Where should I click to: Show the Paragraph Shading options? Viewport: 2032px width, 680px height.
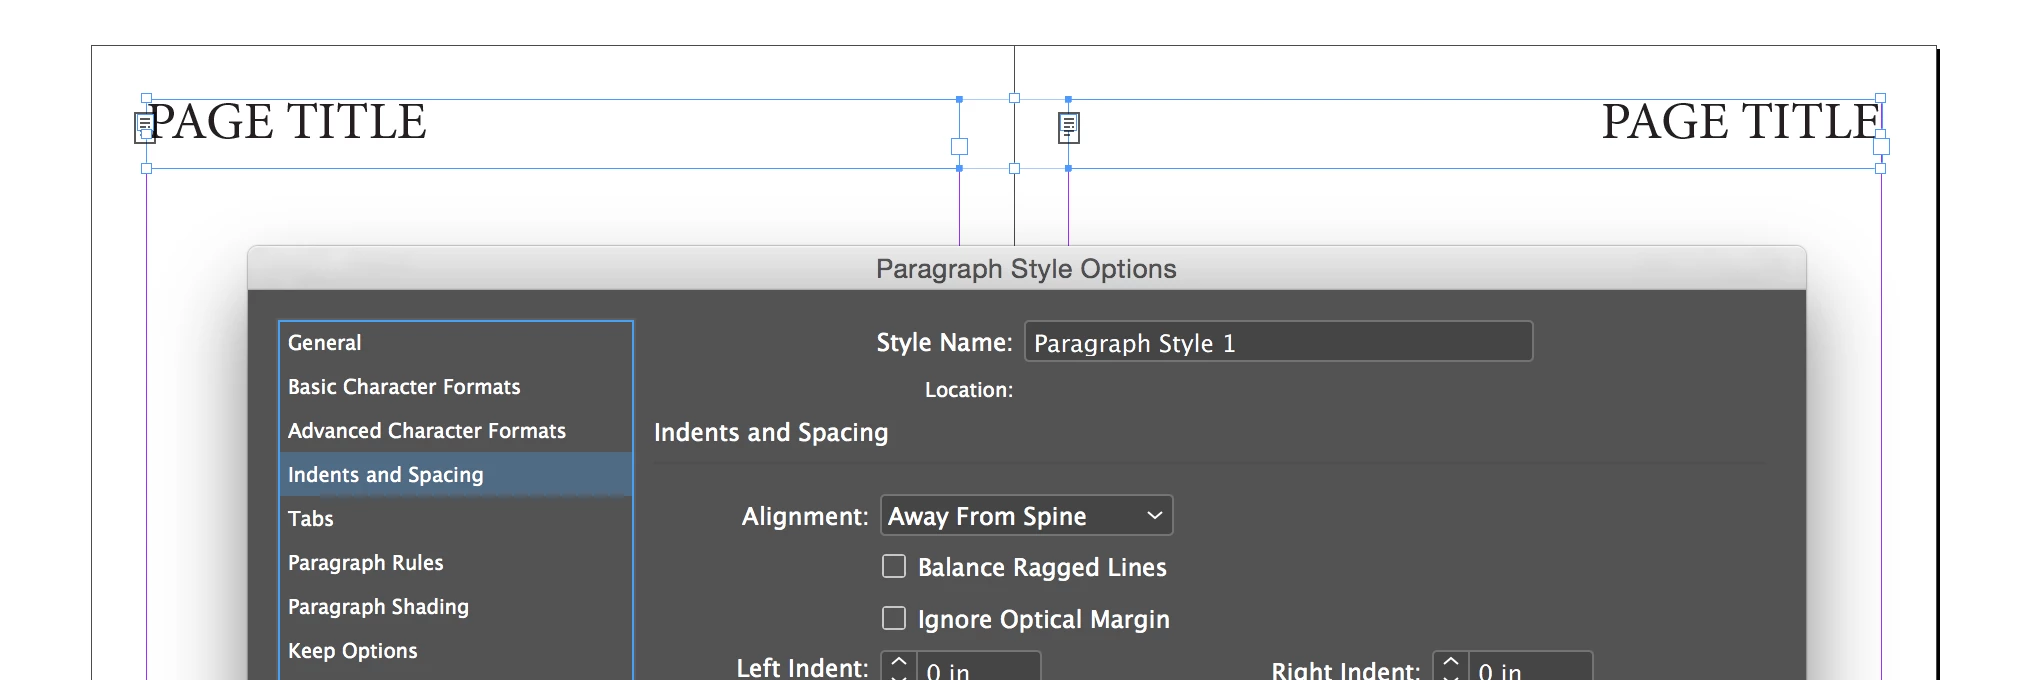[378, 607]
